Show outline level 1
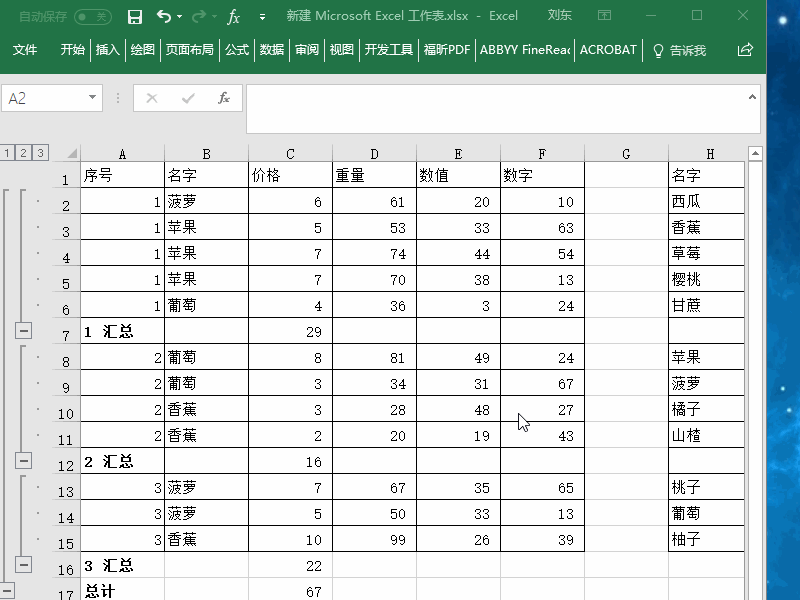 [x=7, y=153]
